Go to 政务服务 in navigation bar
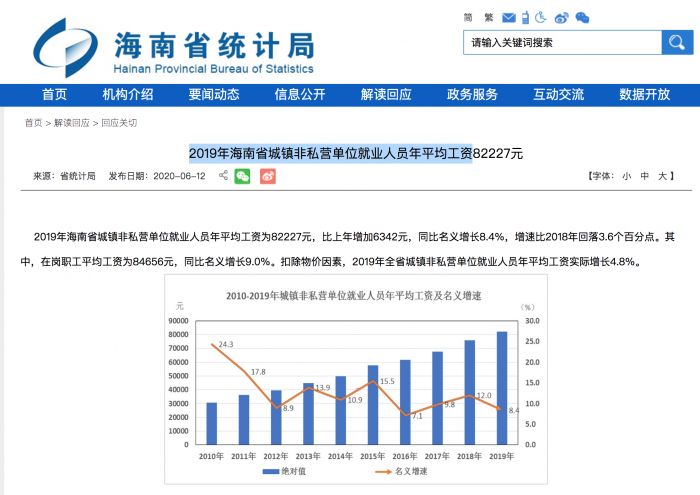 472,94
